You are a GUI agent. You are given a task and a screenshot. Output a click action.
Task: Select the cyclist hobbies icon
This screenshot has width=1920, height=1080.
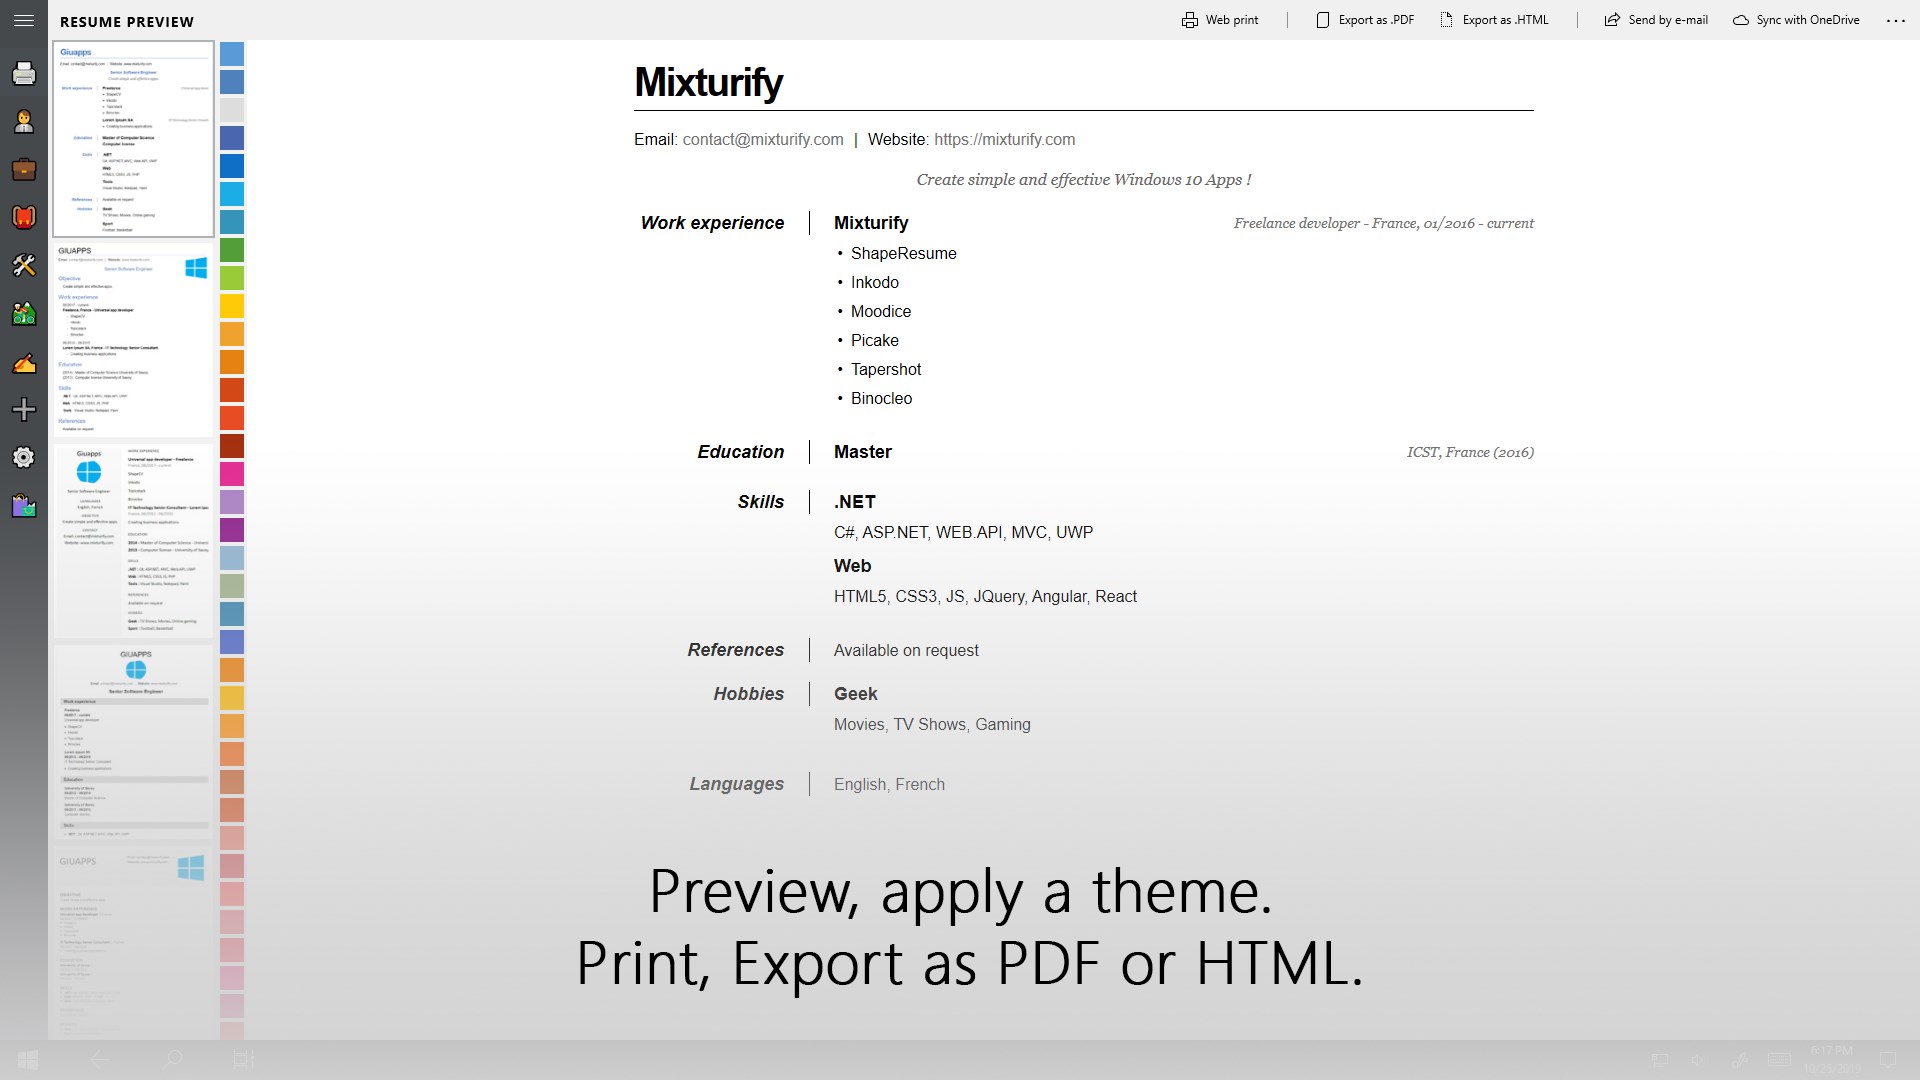[24, 313]
